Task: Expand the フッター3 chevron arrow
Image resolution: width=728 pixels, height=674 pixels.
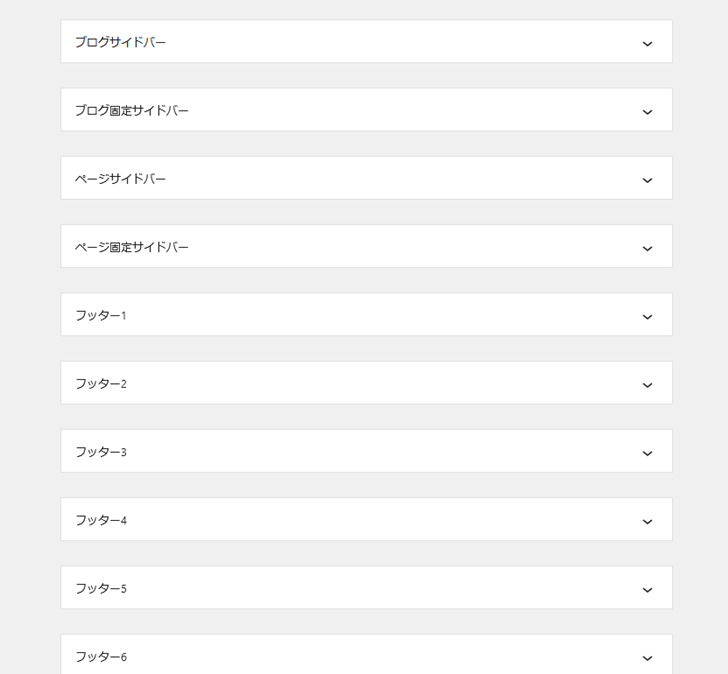Action: pyautogui.click(x=647, y=453)
